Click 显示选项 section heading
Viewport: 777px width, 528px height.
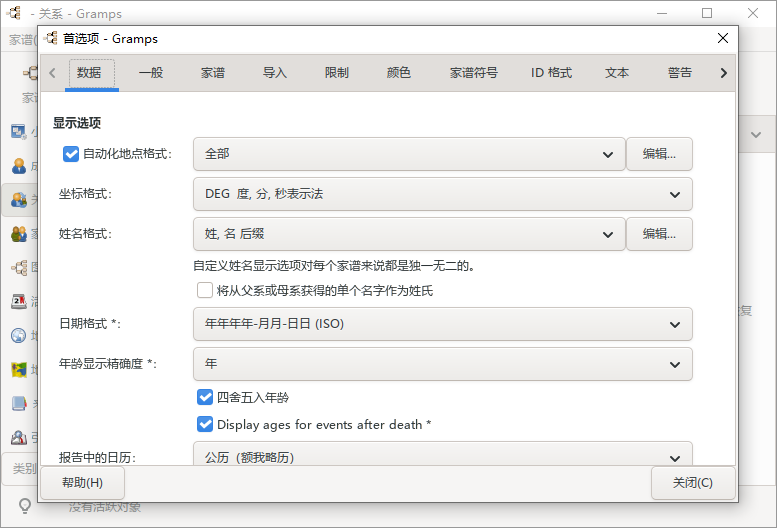click(77, 123)
